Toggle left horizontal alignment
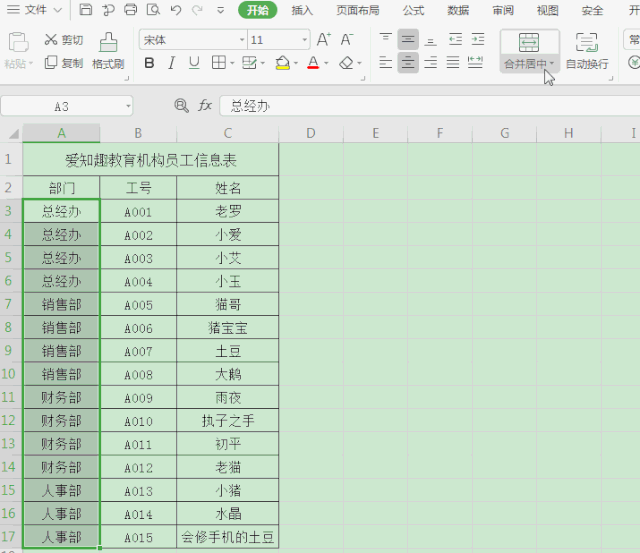This screenshot has height=553, width=640. click(x=386, y=63)
